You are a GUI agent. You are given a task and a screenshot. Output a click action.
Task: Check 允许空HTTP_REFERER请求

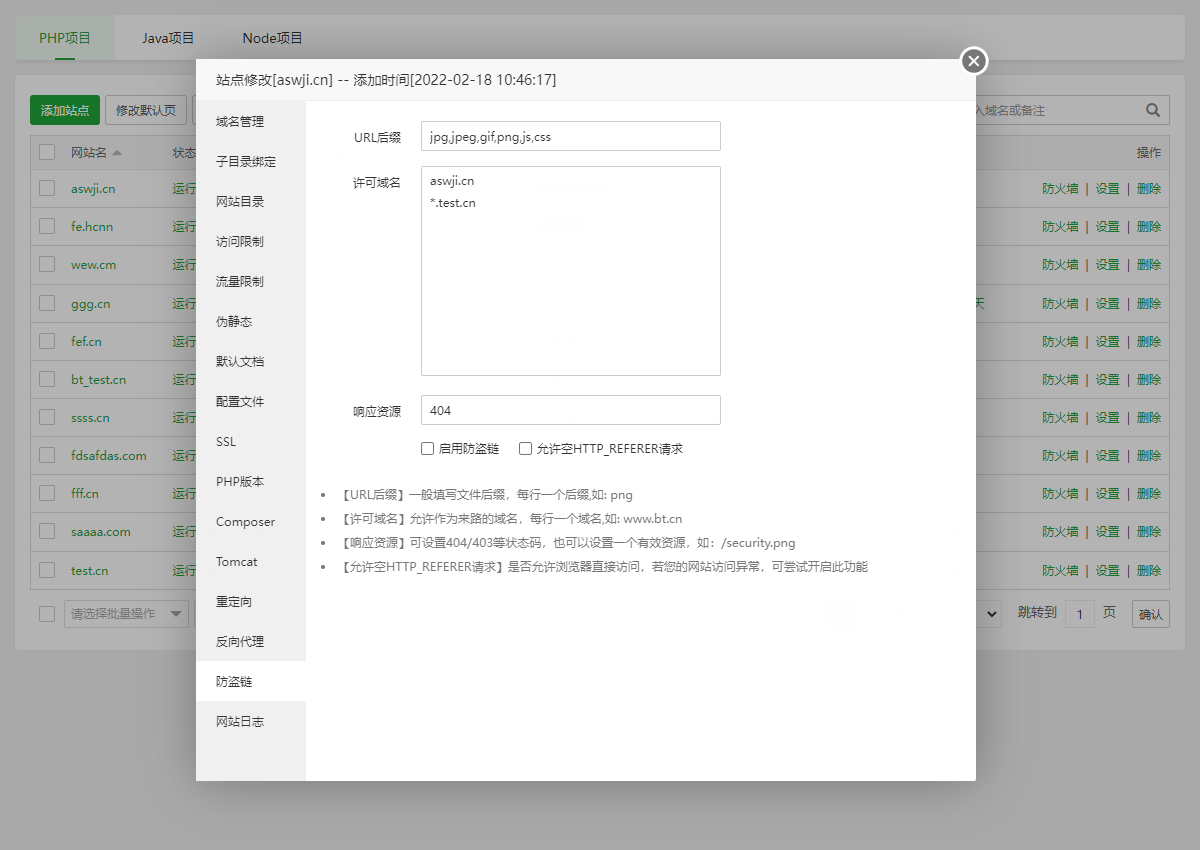coord(525,448)
